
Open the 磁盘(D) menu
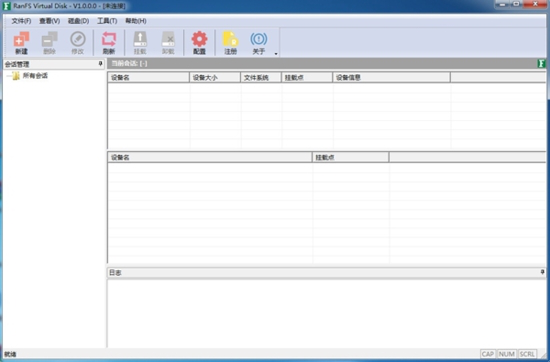click(x=78, y=21)
